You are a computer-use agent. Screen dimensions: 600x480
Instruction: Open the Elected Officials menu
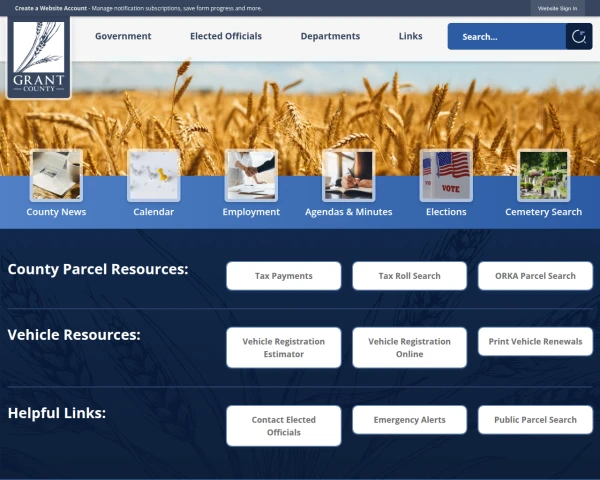[226, 36]
